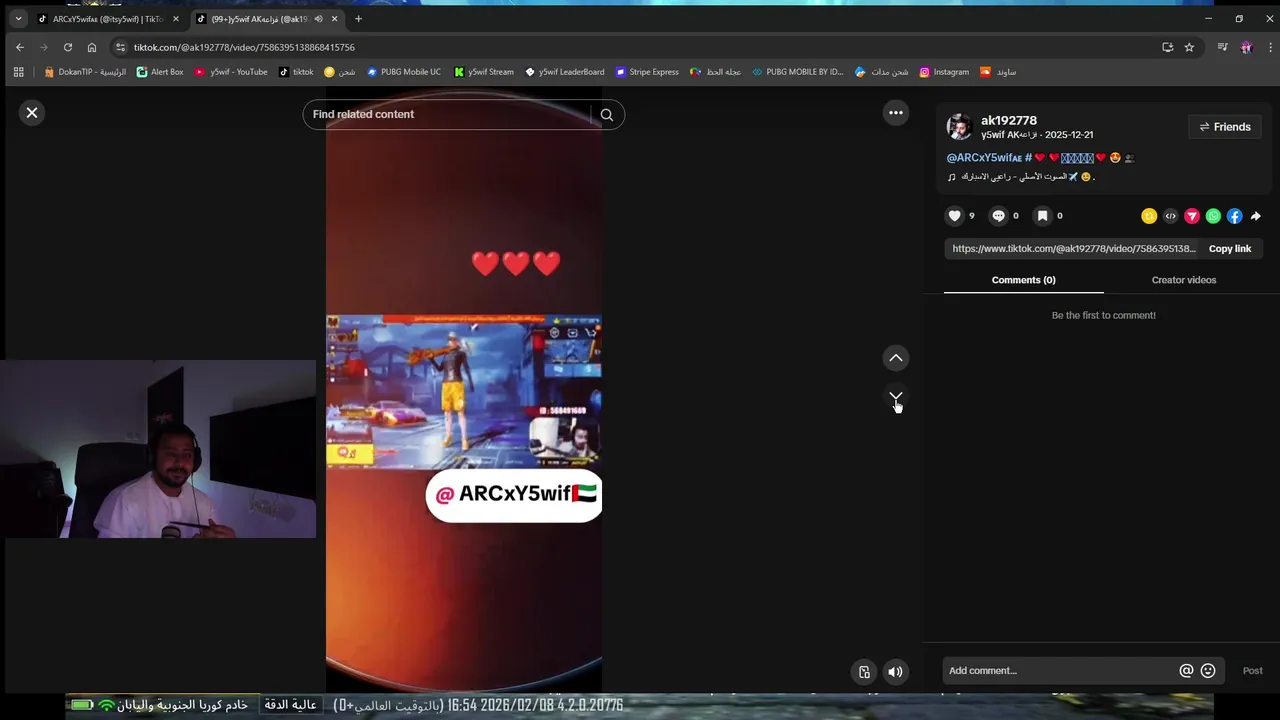Expand more share options with the arrow

(x=1256, y=216)
